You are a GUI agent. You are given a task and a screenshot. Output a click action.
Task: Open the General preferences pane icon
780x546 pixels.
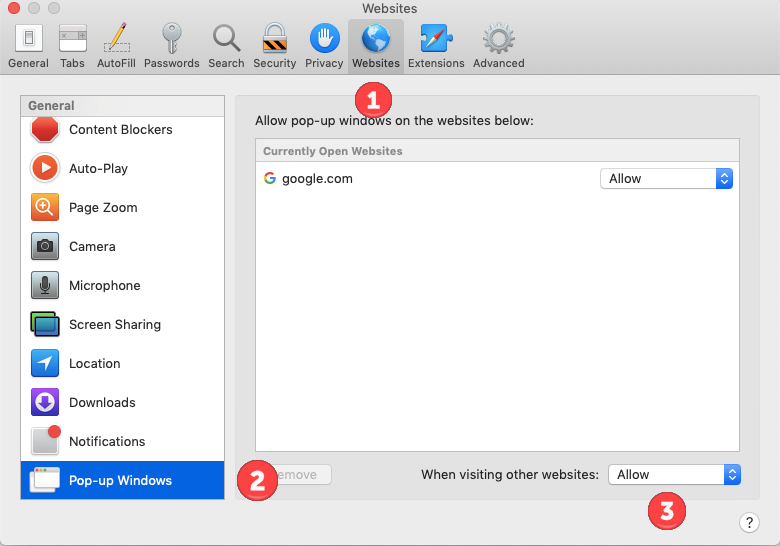click(x=28, y=46)
